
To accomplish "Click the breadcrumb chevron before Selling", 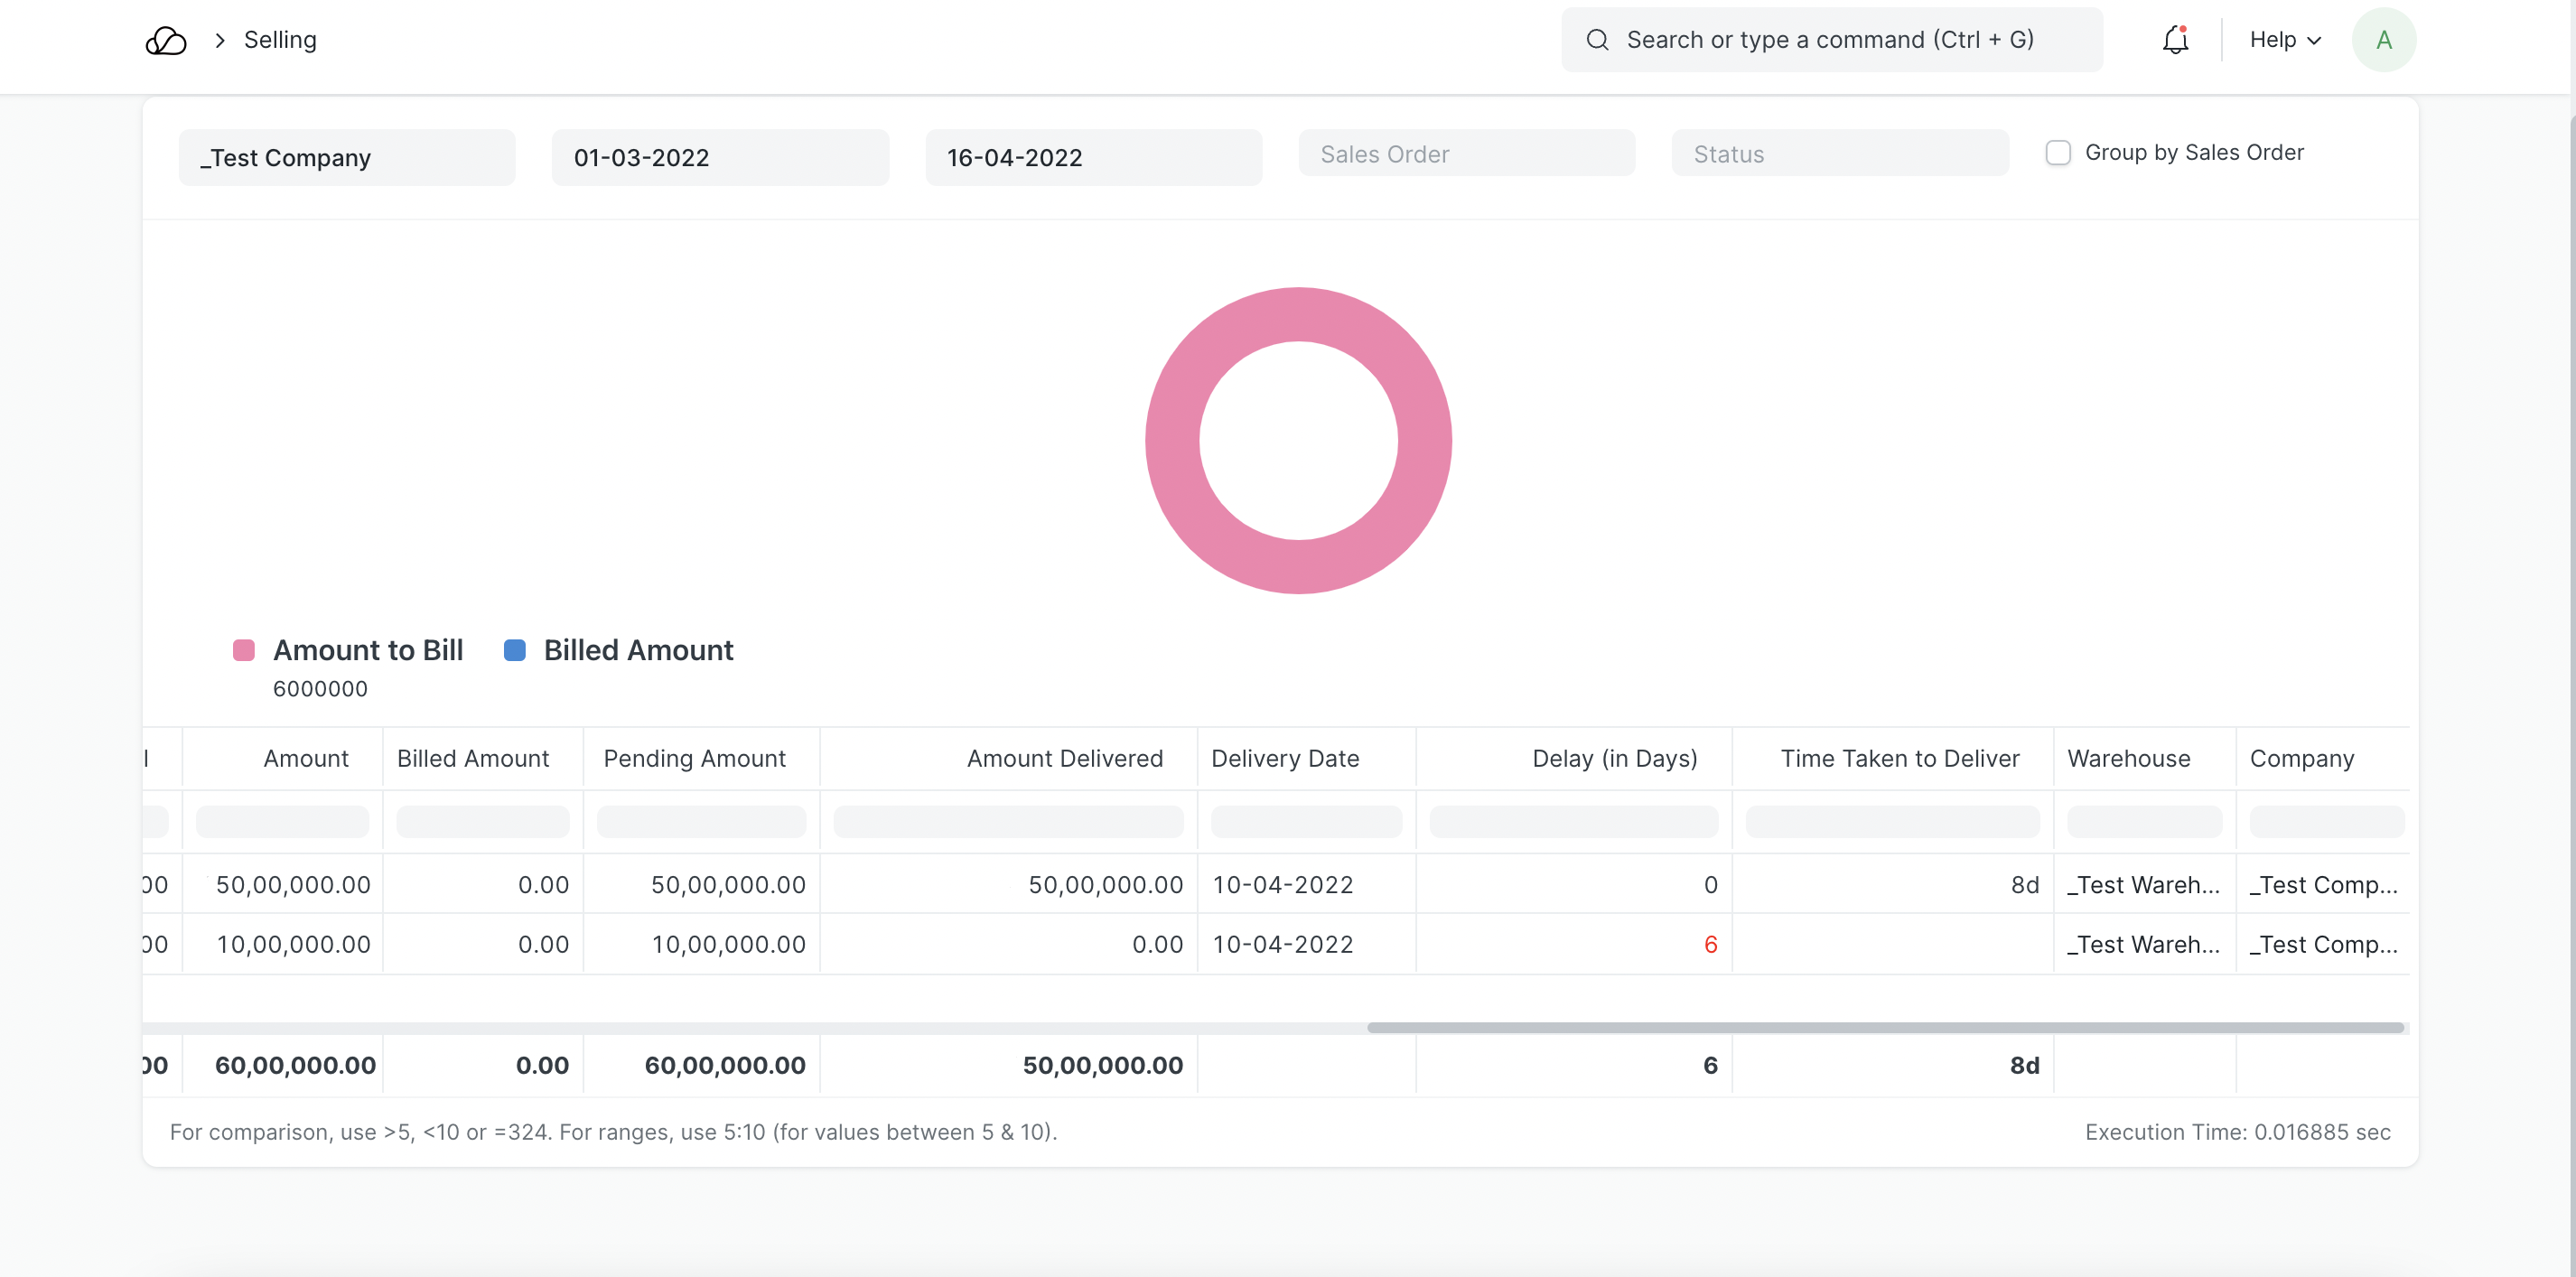I will point(220,40).
